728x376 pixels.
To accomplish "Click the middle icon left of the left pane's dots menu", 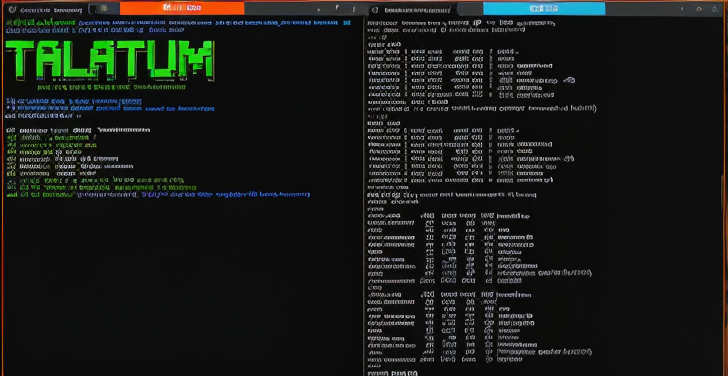I will [337, 7].
